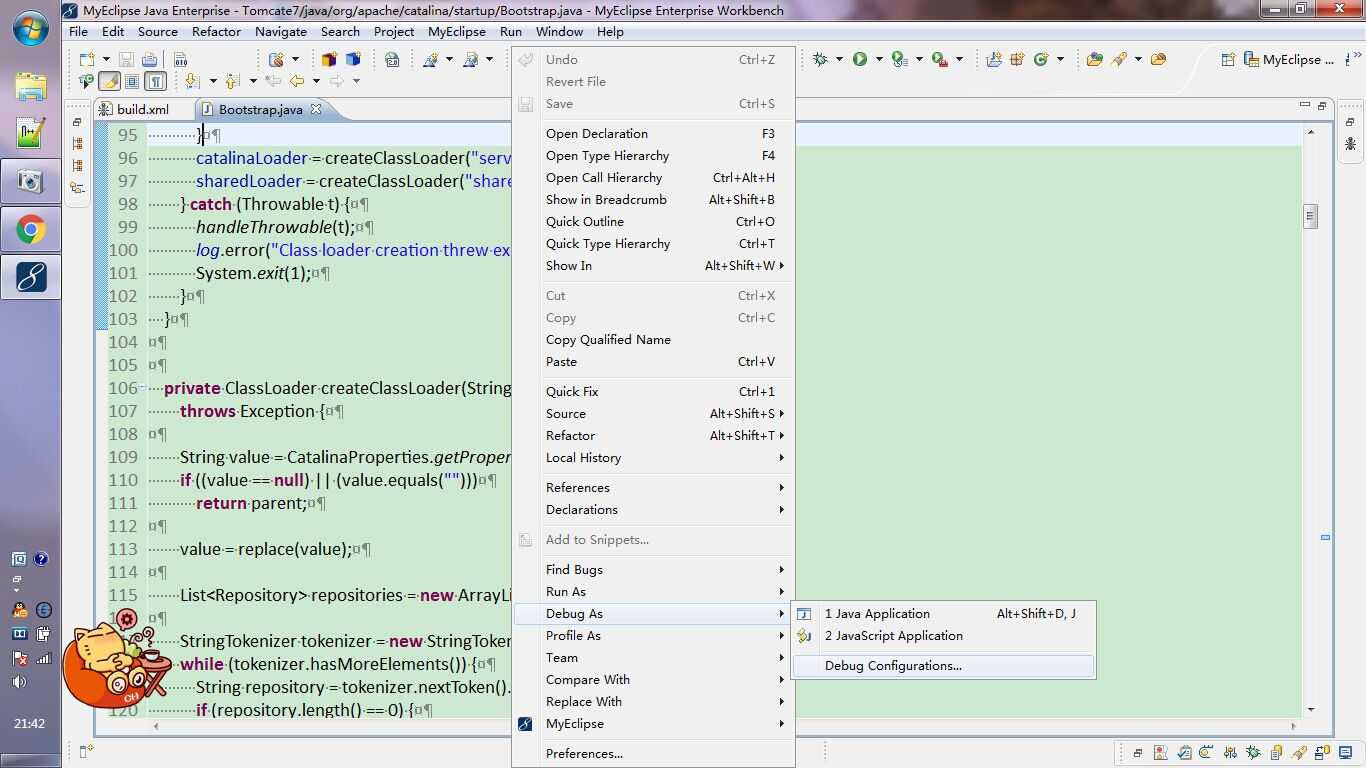Click the taskbar clock showing 21:42
Image resolution: width=1366 pixels, height=768 pixels.
click(30, 723)
